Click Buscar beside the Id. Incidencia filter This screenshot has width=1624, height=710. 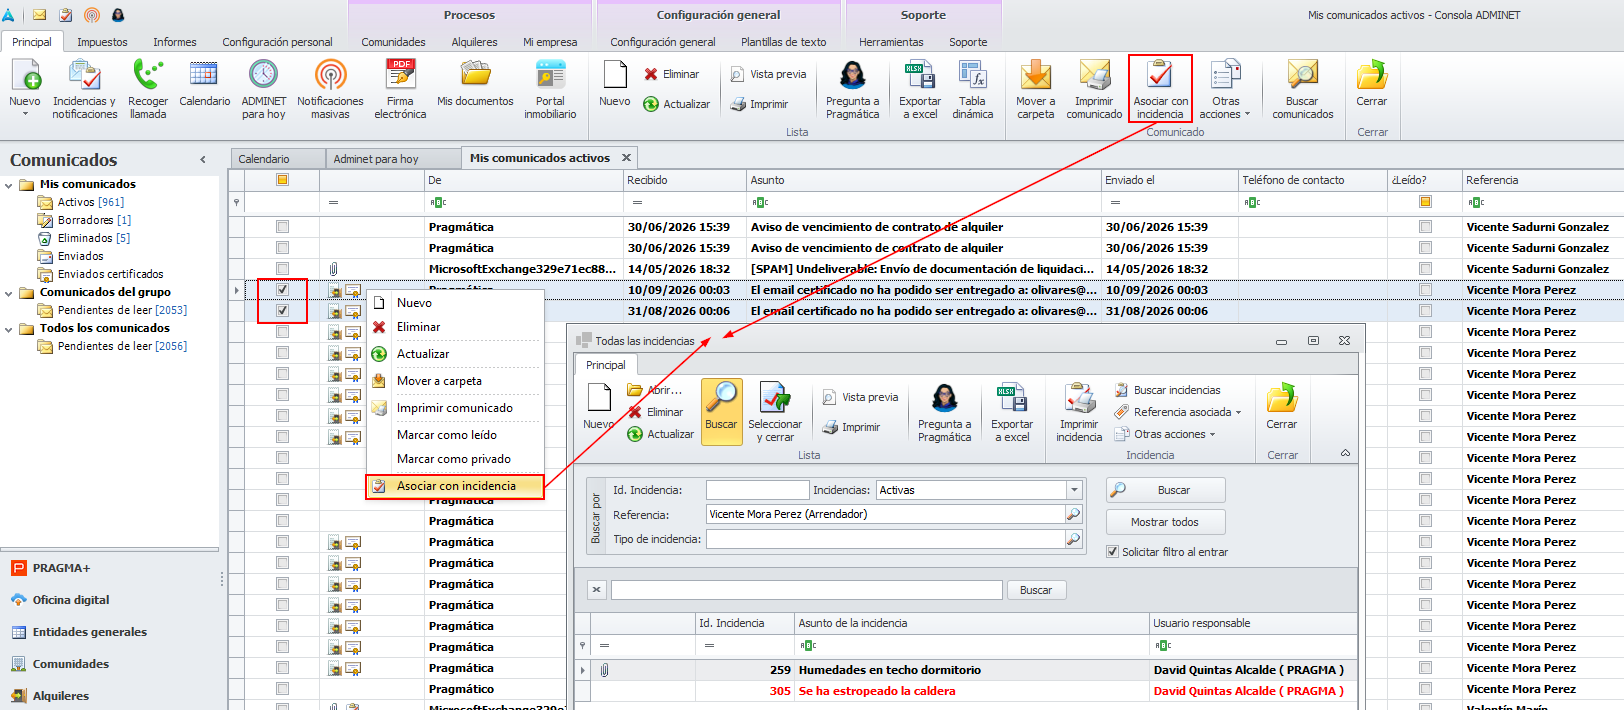1165,490
